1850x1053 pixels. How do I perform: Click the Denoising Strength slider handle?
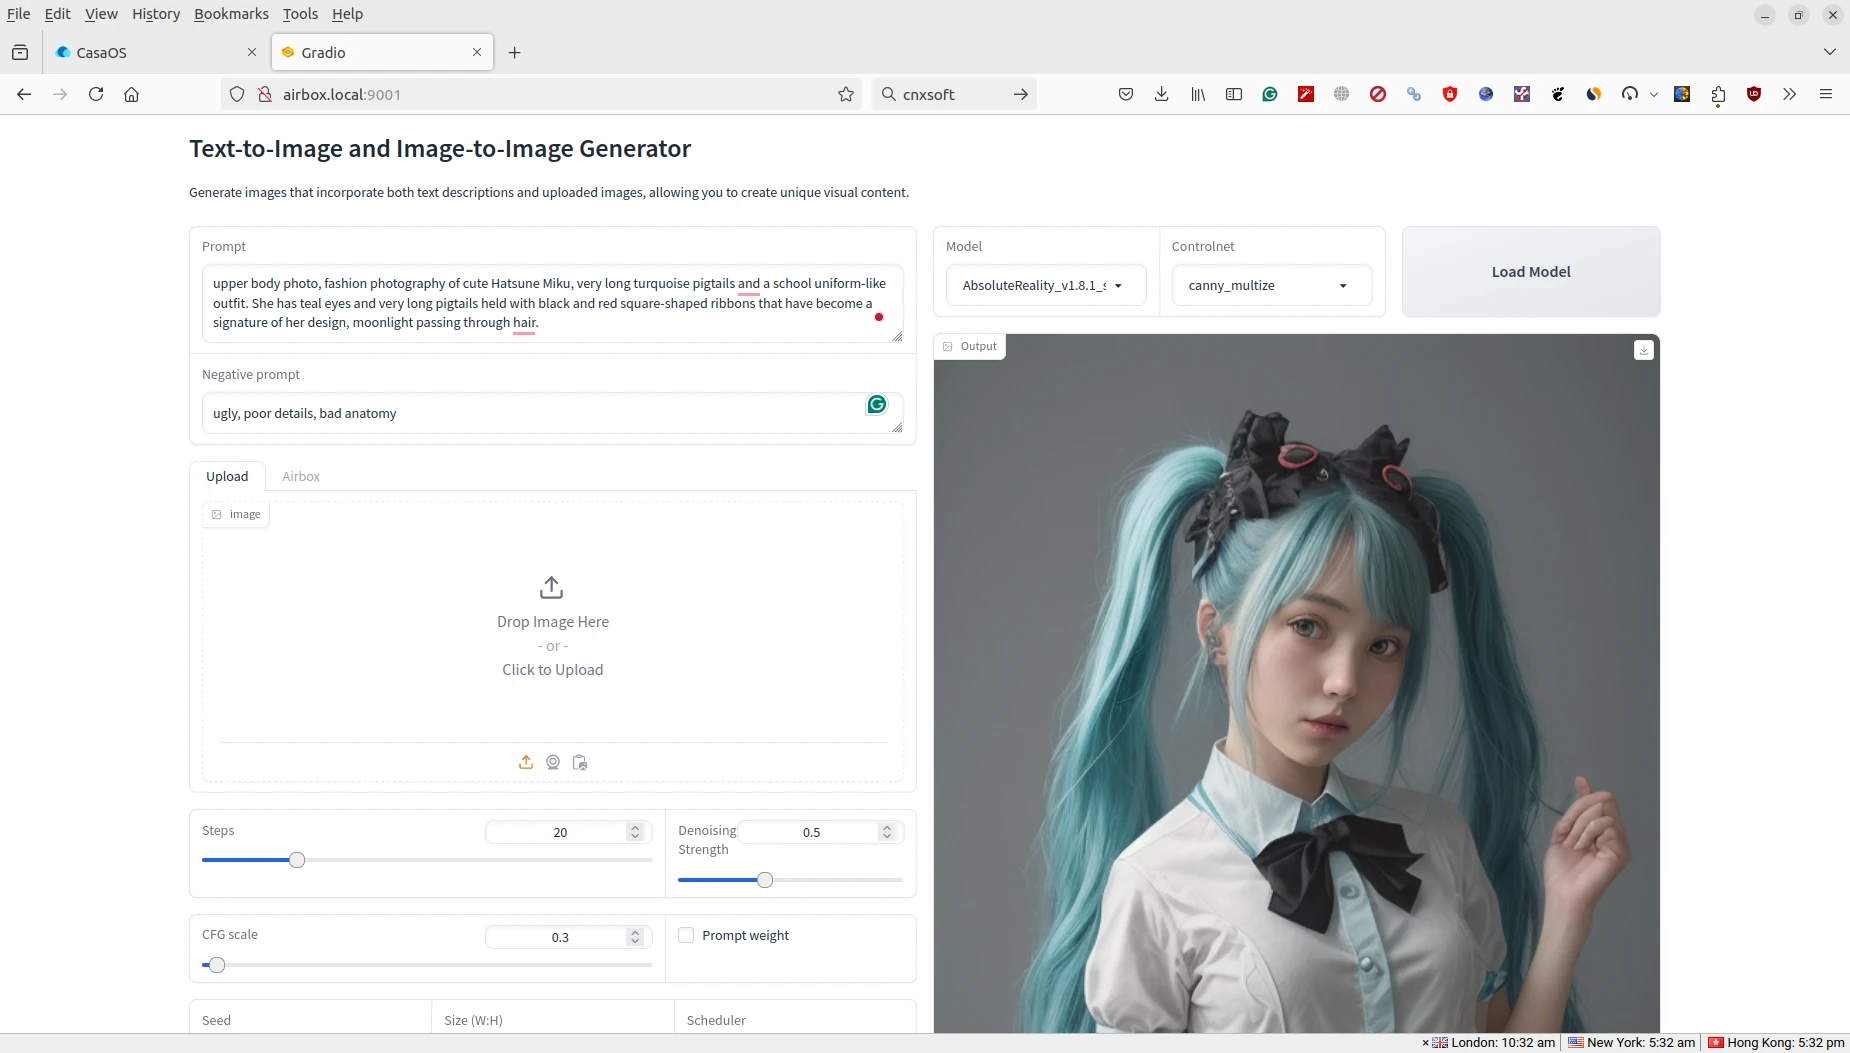click(765, 880)
